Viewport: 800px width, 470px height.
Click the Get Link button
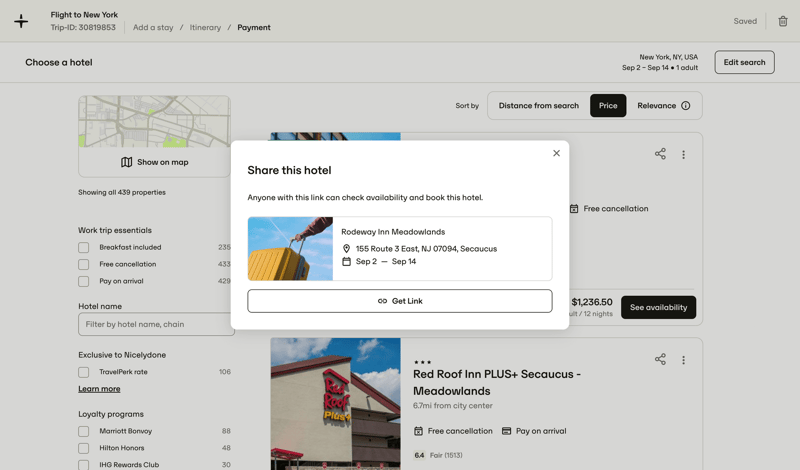[x=399, y=301]
